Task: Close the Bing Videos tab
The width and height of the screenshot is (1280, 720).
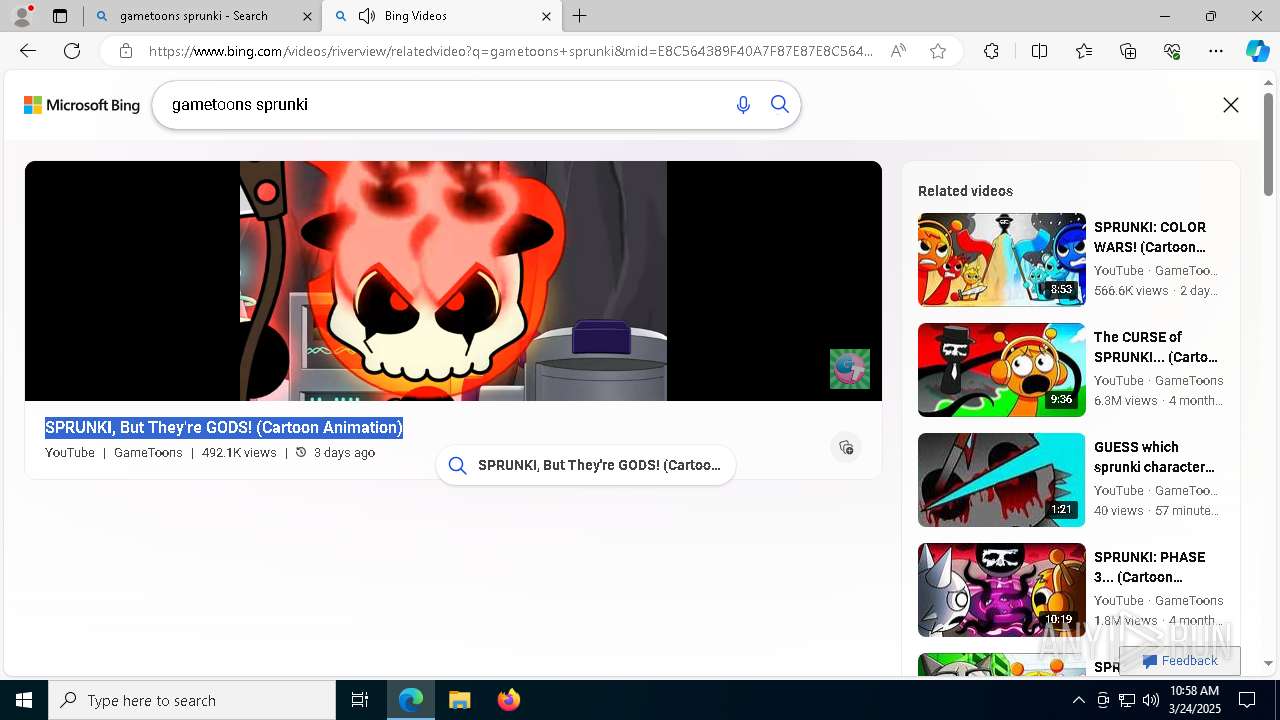Action: click(x=546, y=16)
